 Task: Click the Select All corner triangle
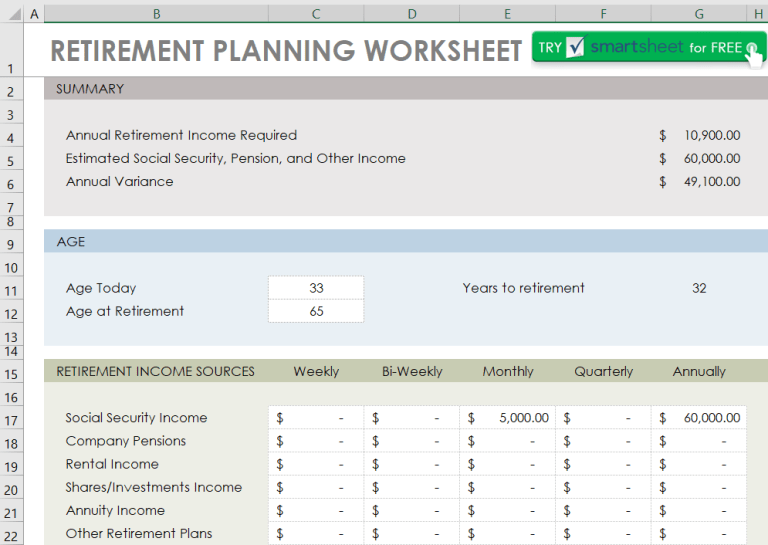[x=14, y=14]
